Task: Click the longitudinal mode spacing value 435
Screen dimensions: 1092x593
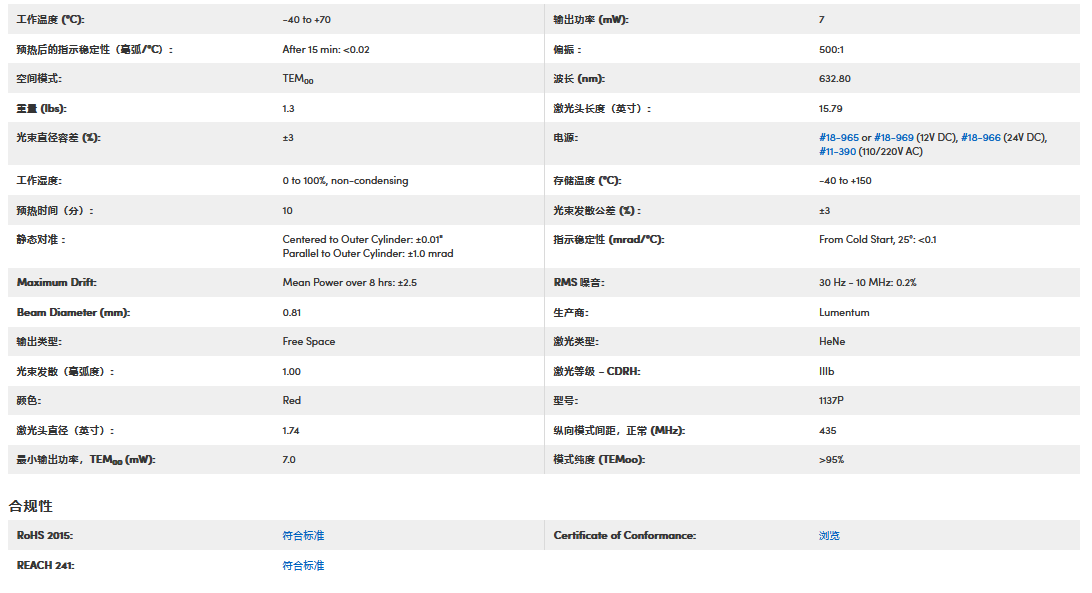Action: [827, 431]
